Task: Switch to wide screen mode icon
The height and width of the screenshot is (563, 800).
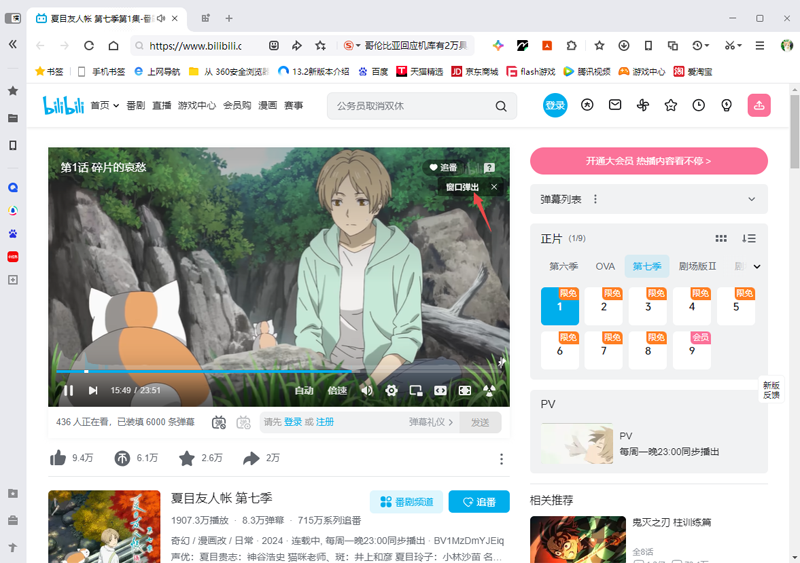Action: (x=440, y=390)
